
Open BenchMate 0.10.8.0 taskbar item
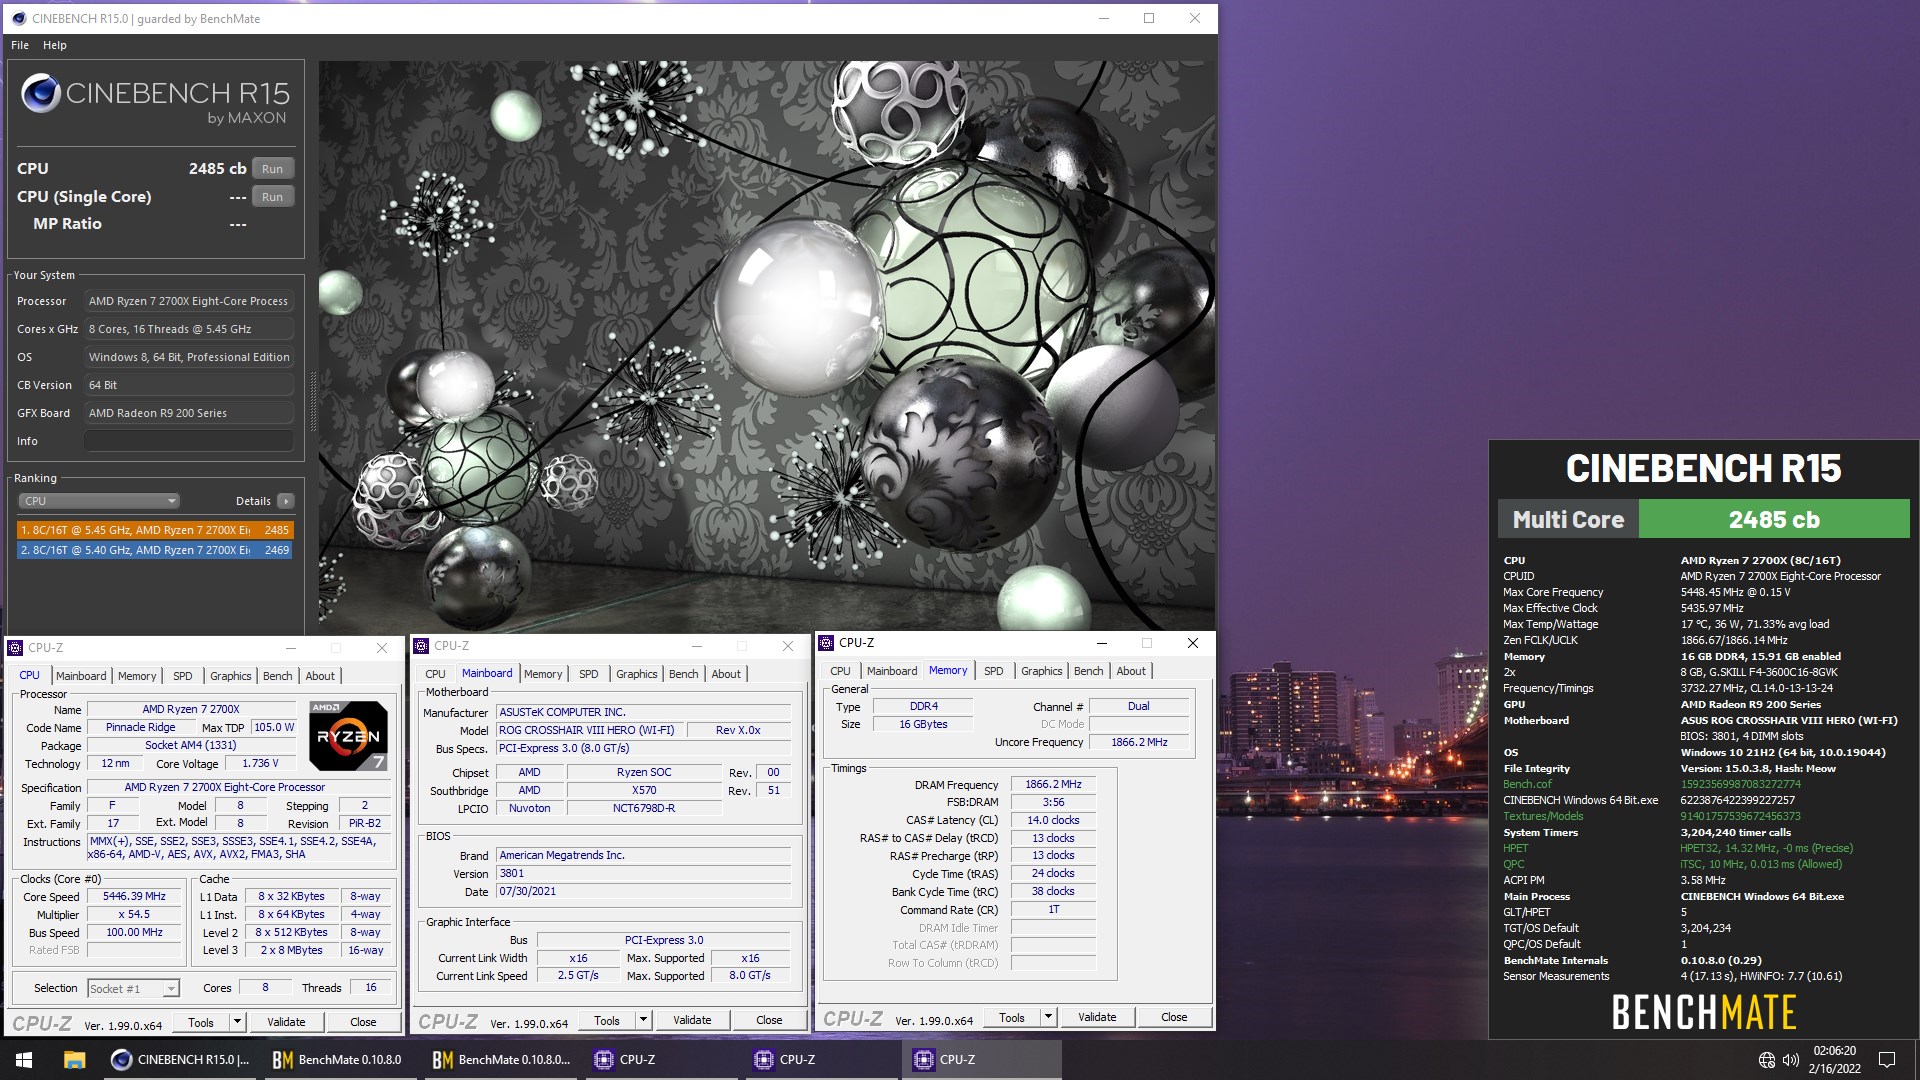click(x=340, y=1060)
